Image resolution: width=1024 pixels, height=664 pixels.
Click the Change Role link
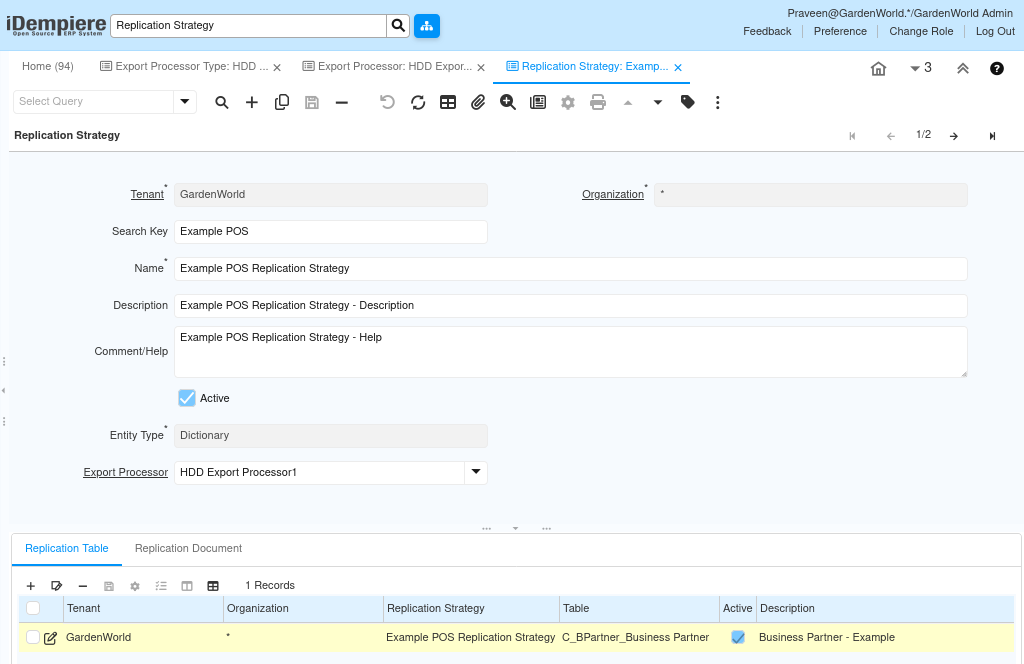click(921, 31)
